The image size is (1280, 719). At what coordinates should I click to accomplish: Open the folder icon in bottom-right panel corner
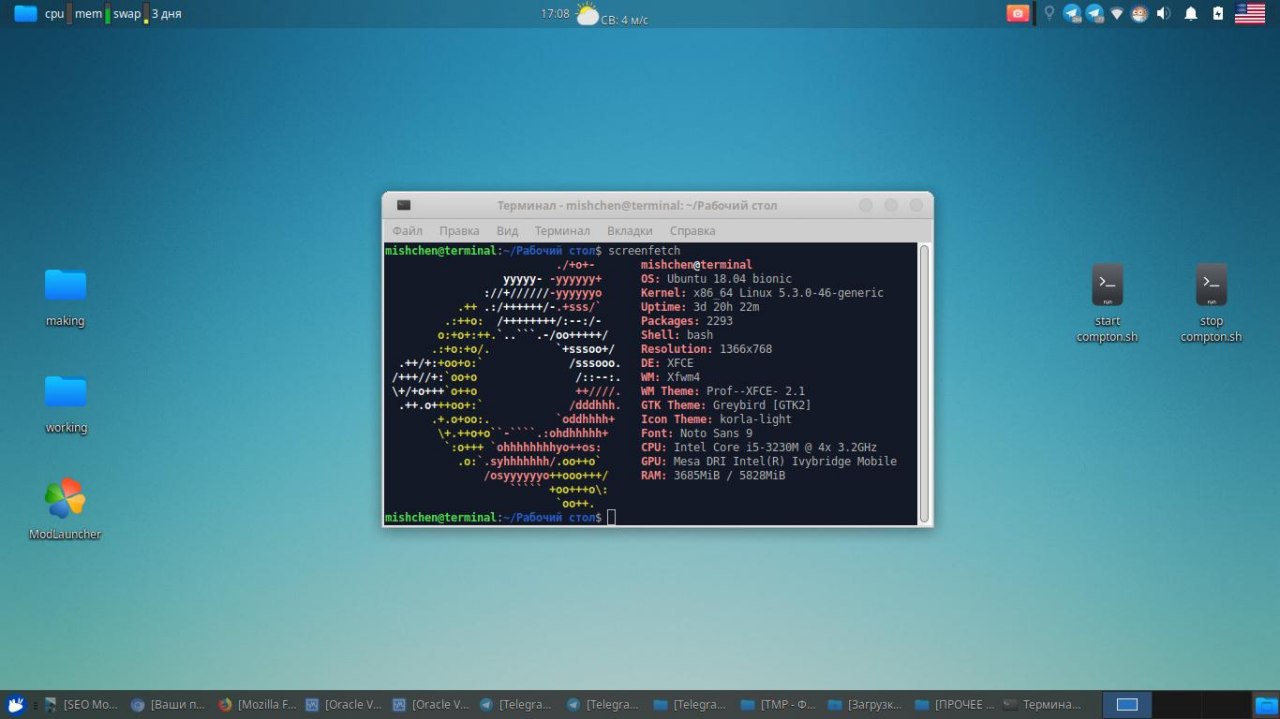pos(1266,705)
